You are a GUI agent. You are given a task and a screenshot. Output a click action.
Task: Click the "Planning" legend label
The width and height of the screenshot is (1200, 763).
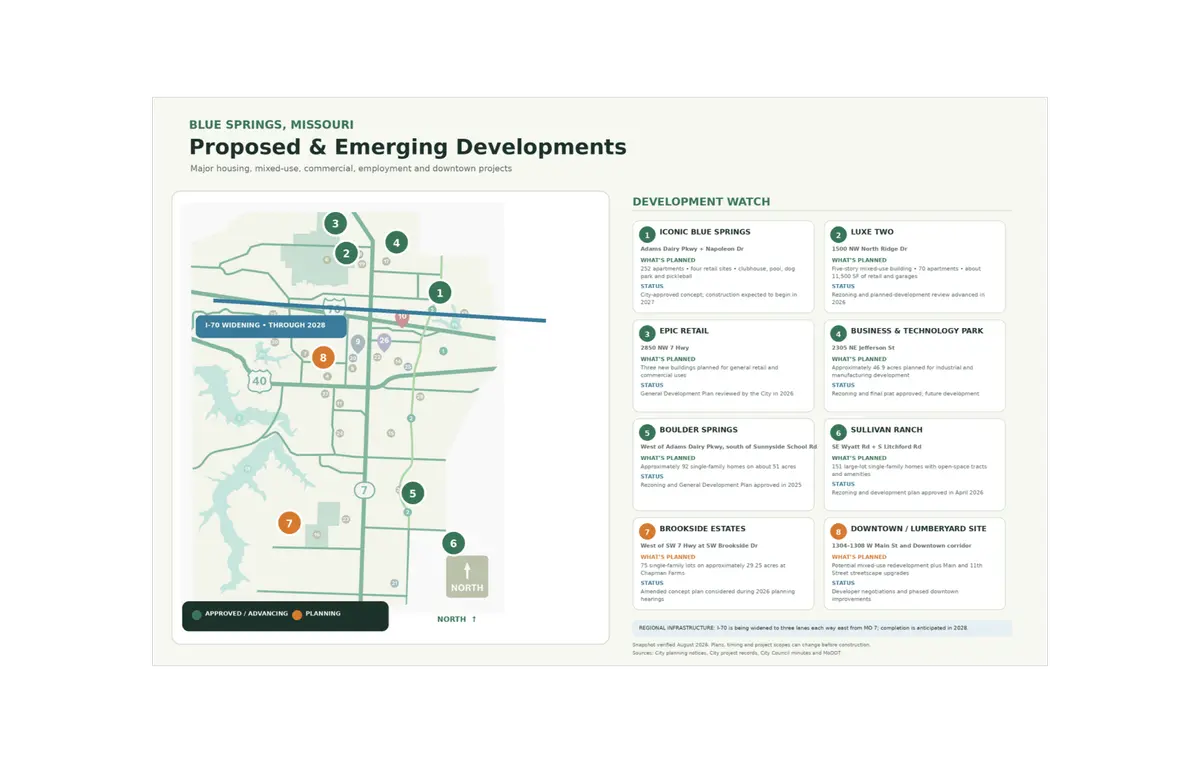click(323, 614)
